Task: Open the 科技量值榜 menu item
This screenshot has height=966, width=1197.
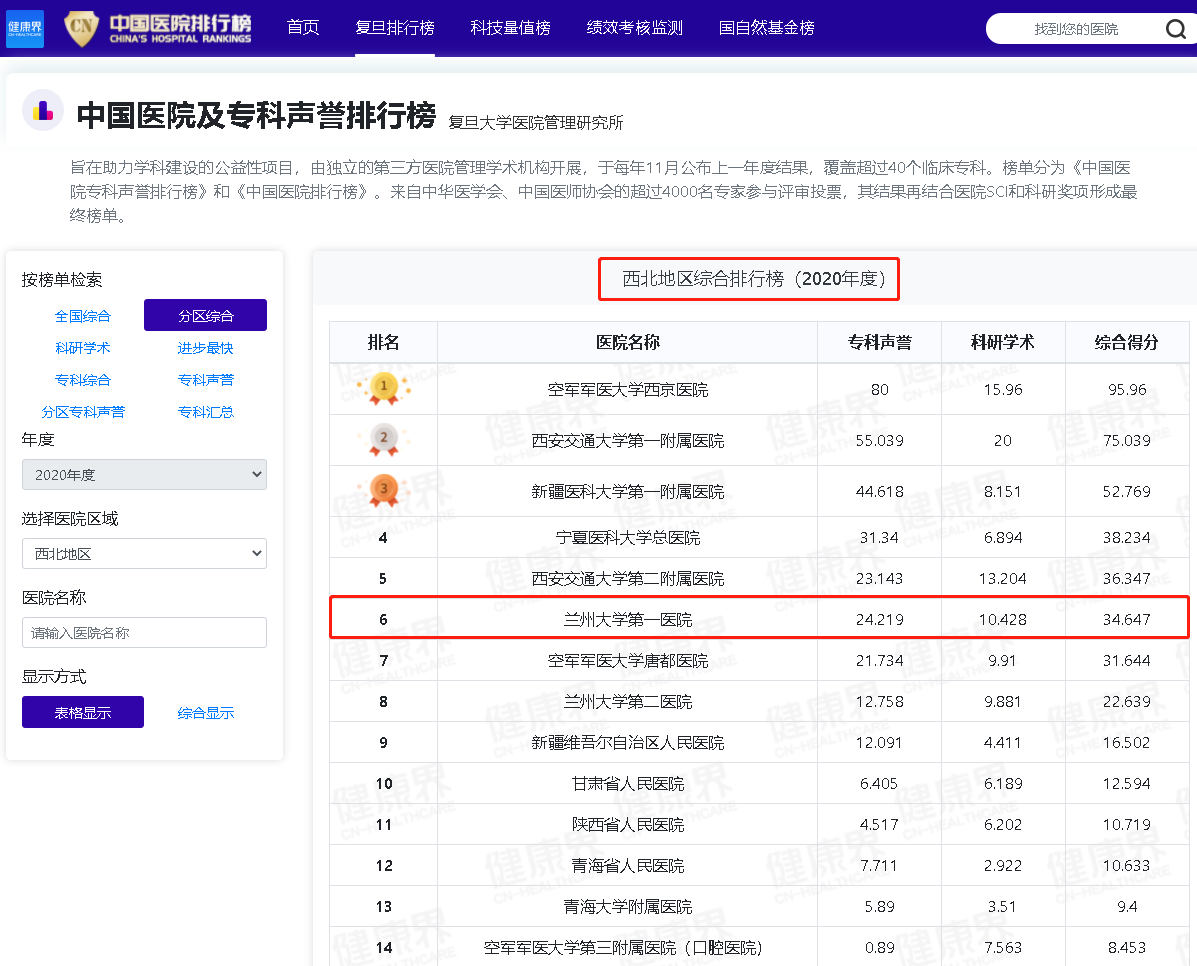Action: [x=511, y=27]
